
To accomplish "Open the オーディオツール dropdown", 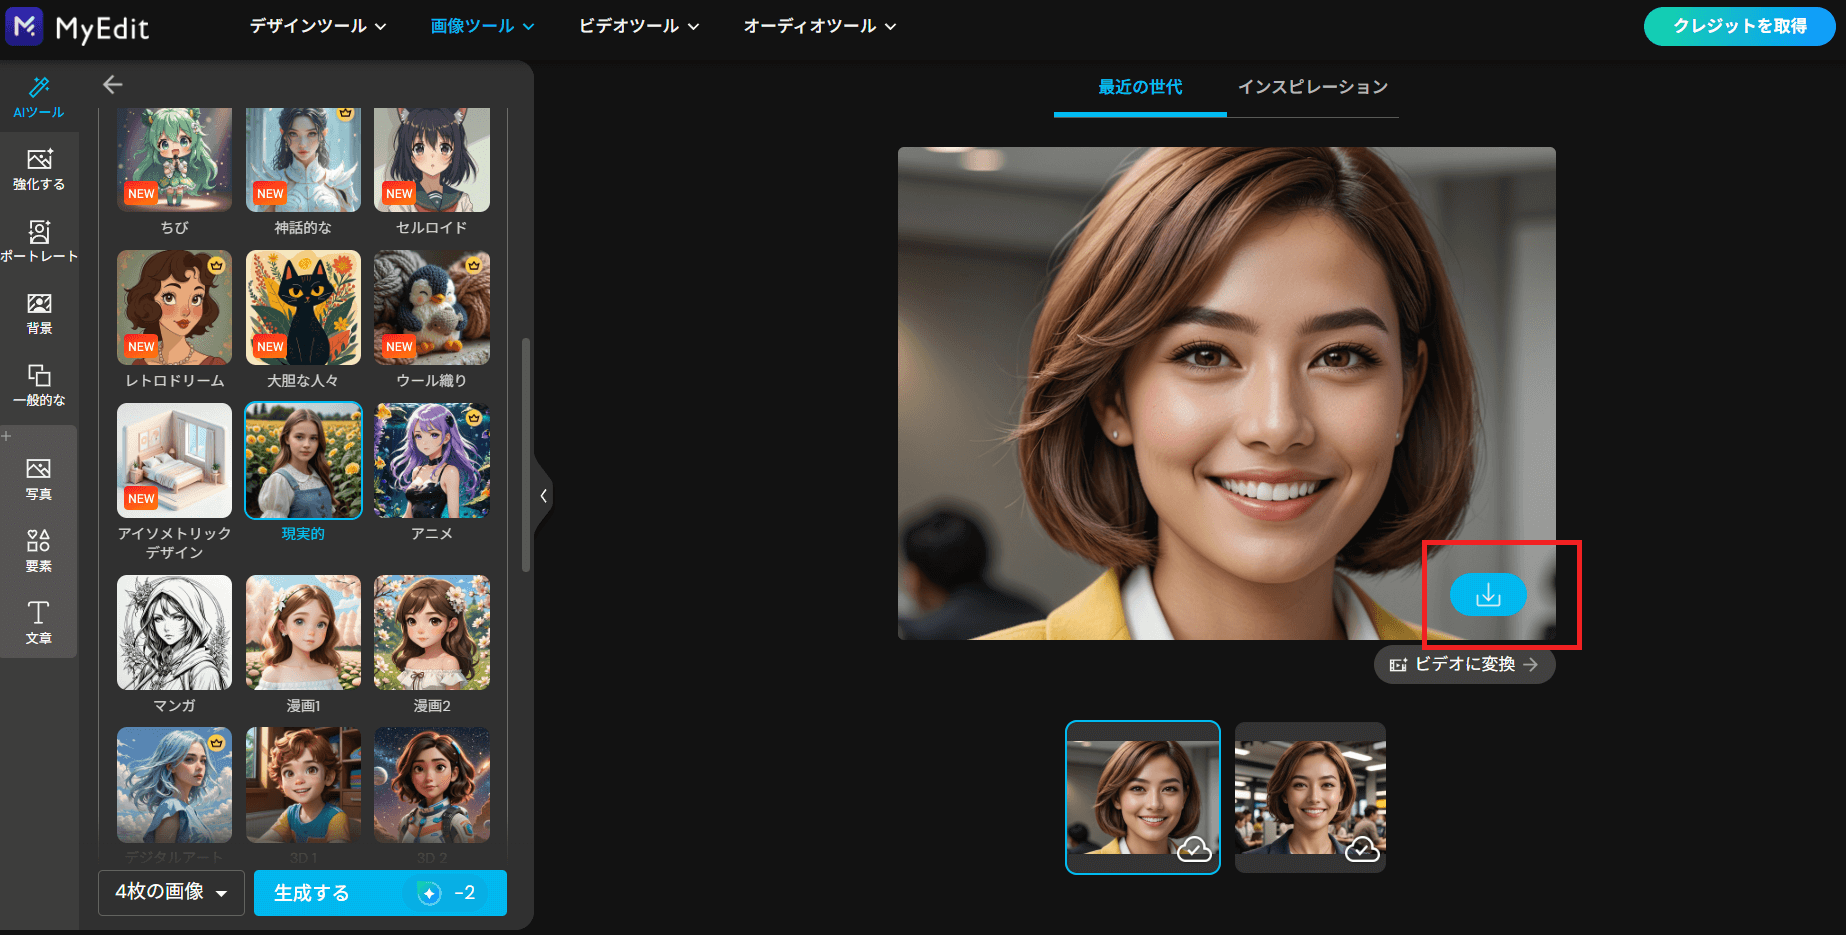I will 818,26.
